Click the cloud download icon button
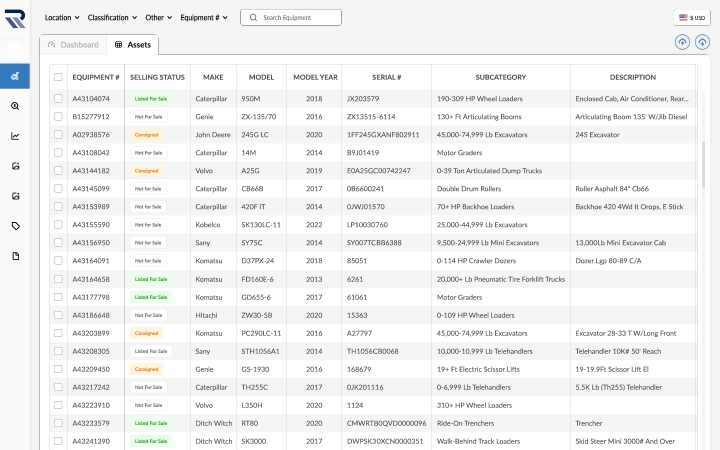Viewport: 720px width, 450px height. click(702, 42)
